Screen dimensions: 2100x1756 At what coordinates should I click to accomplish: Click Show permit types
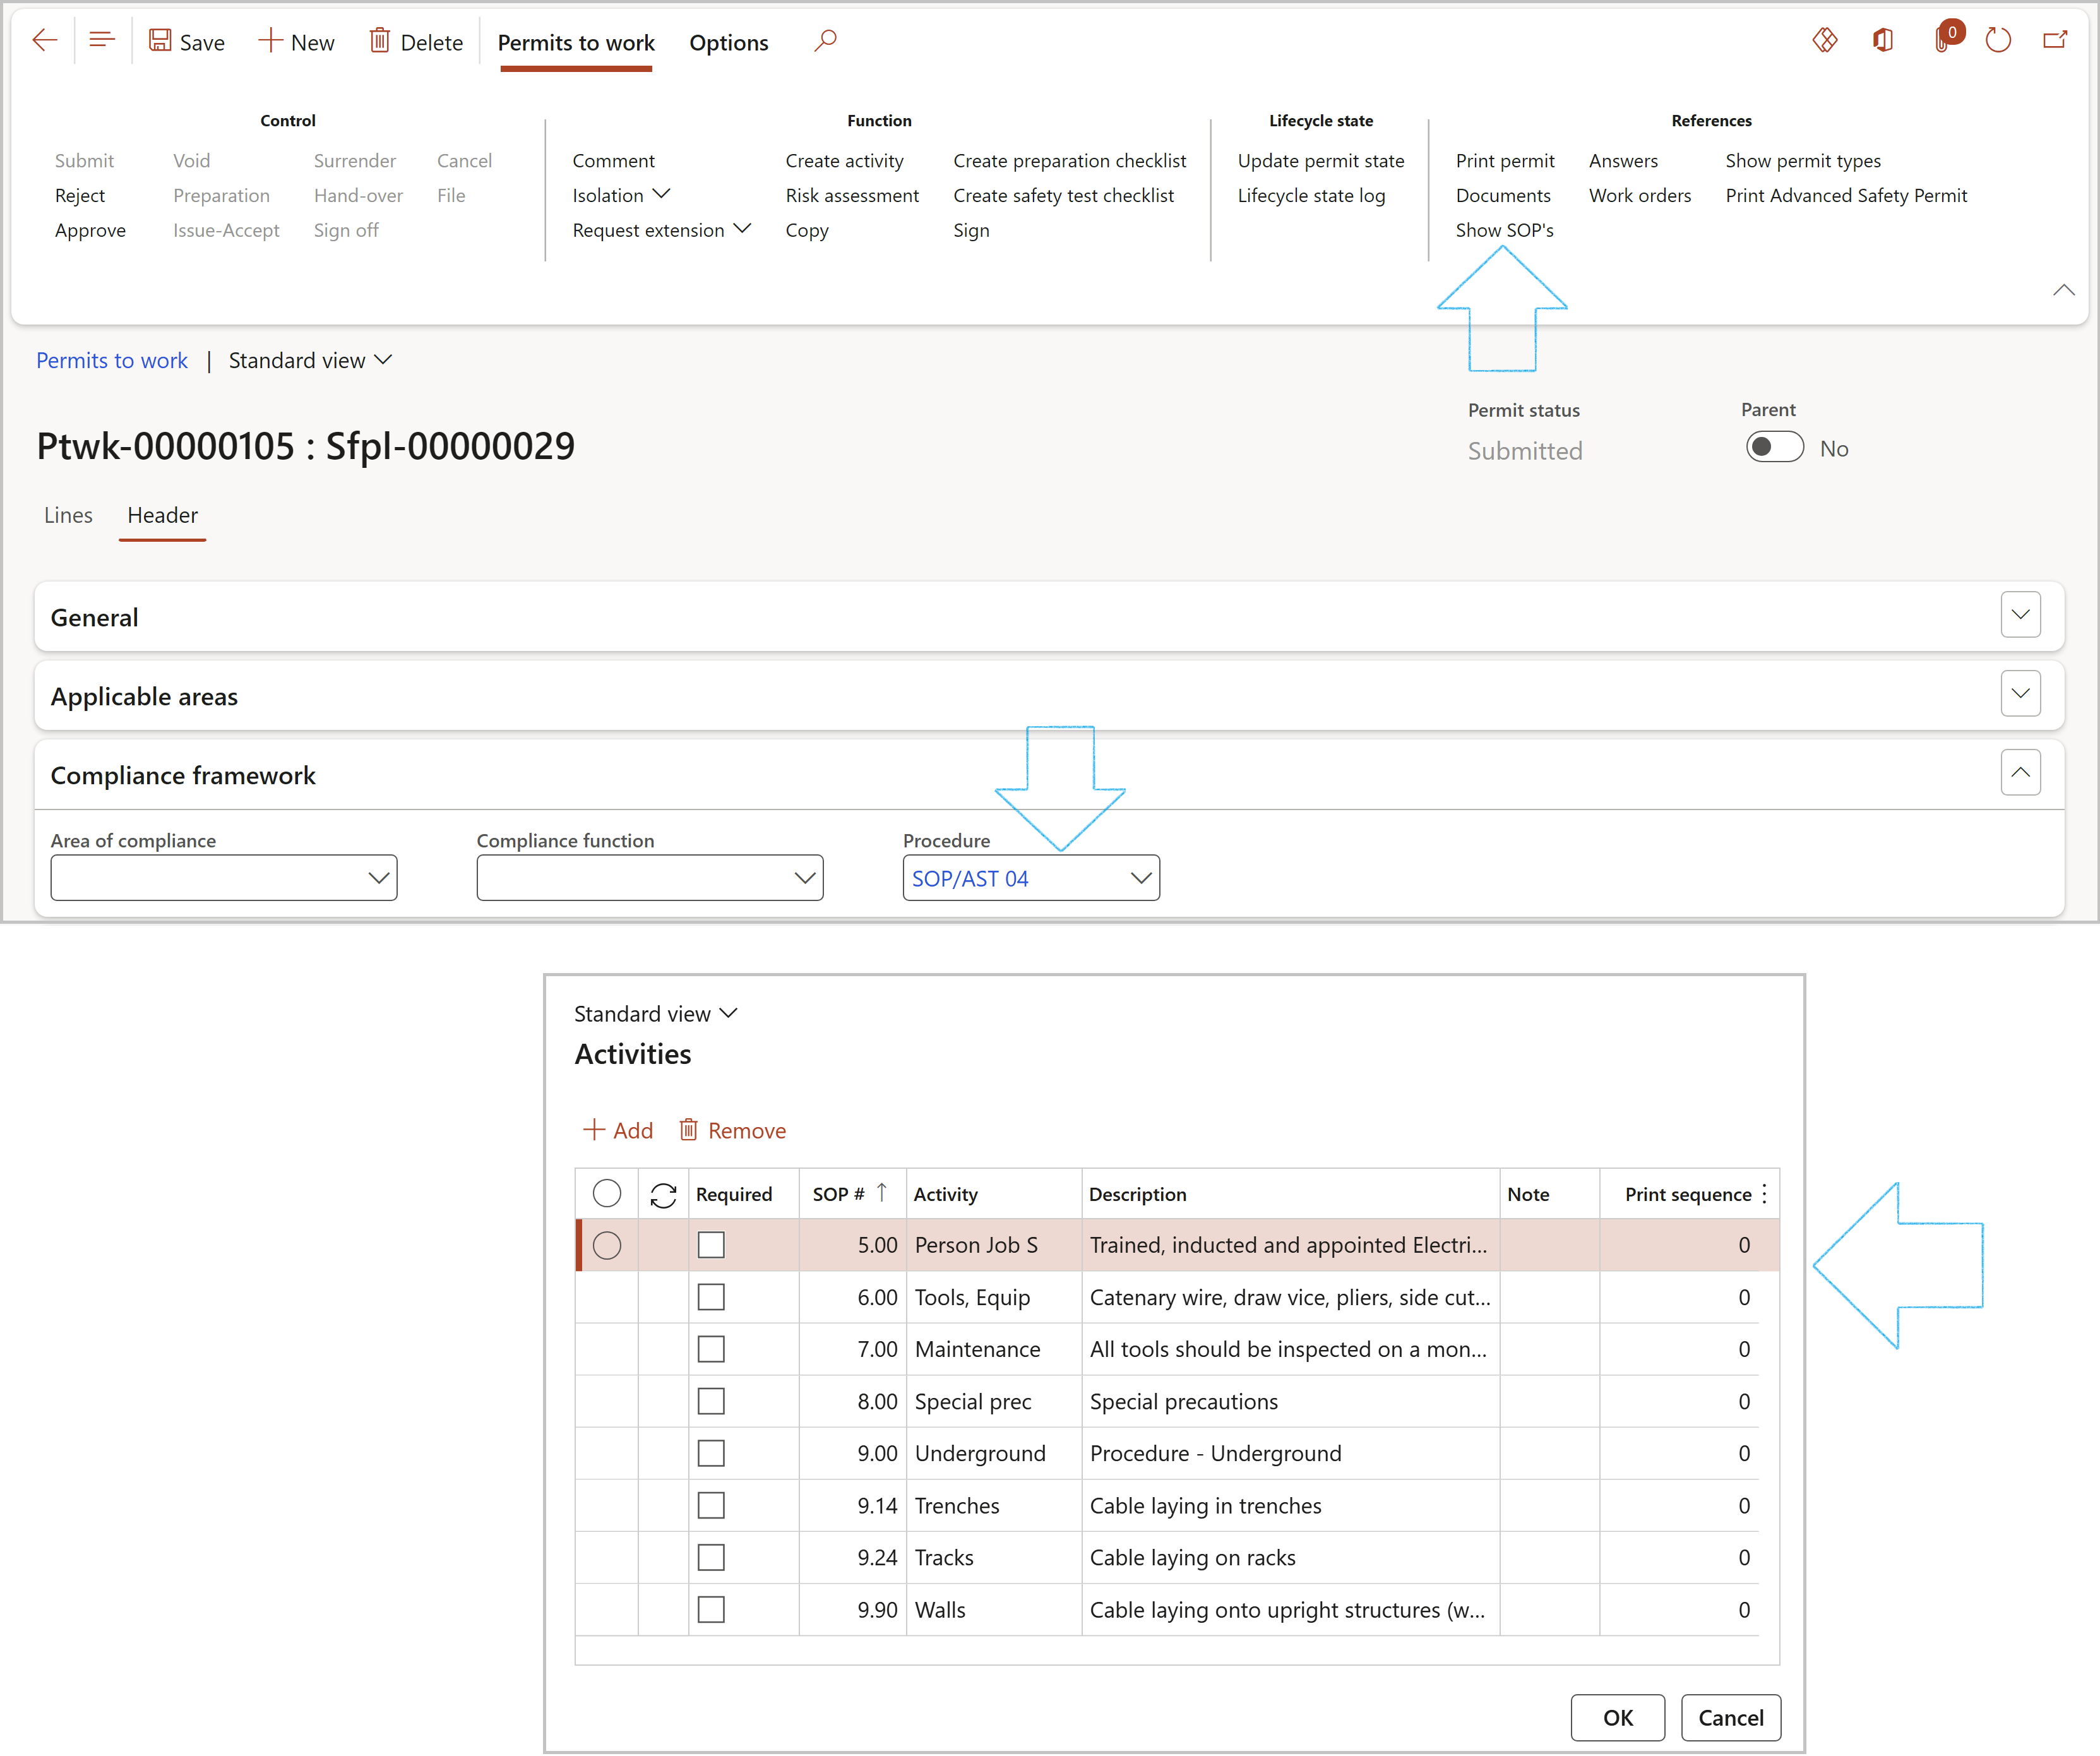1803,161
